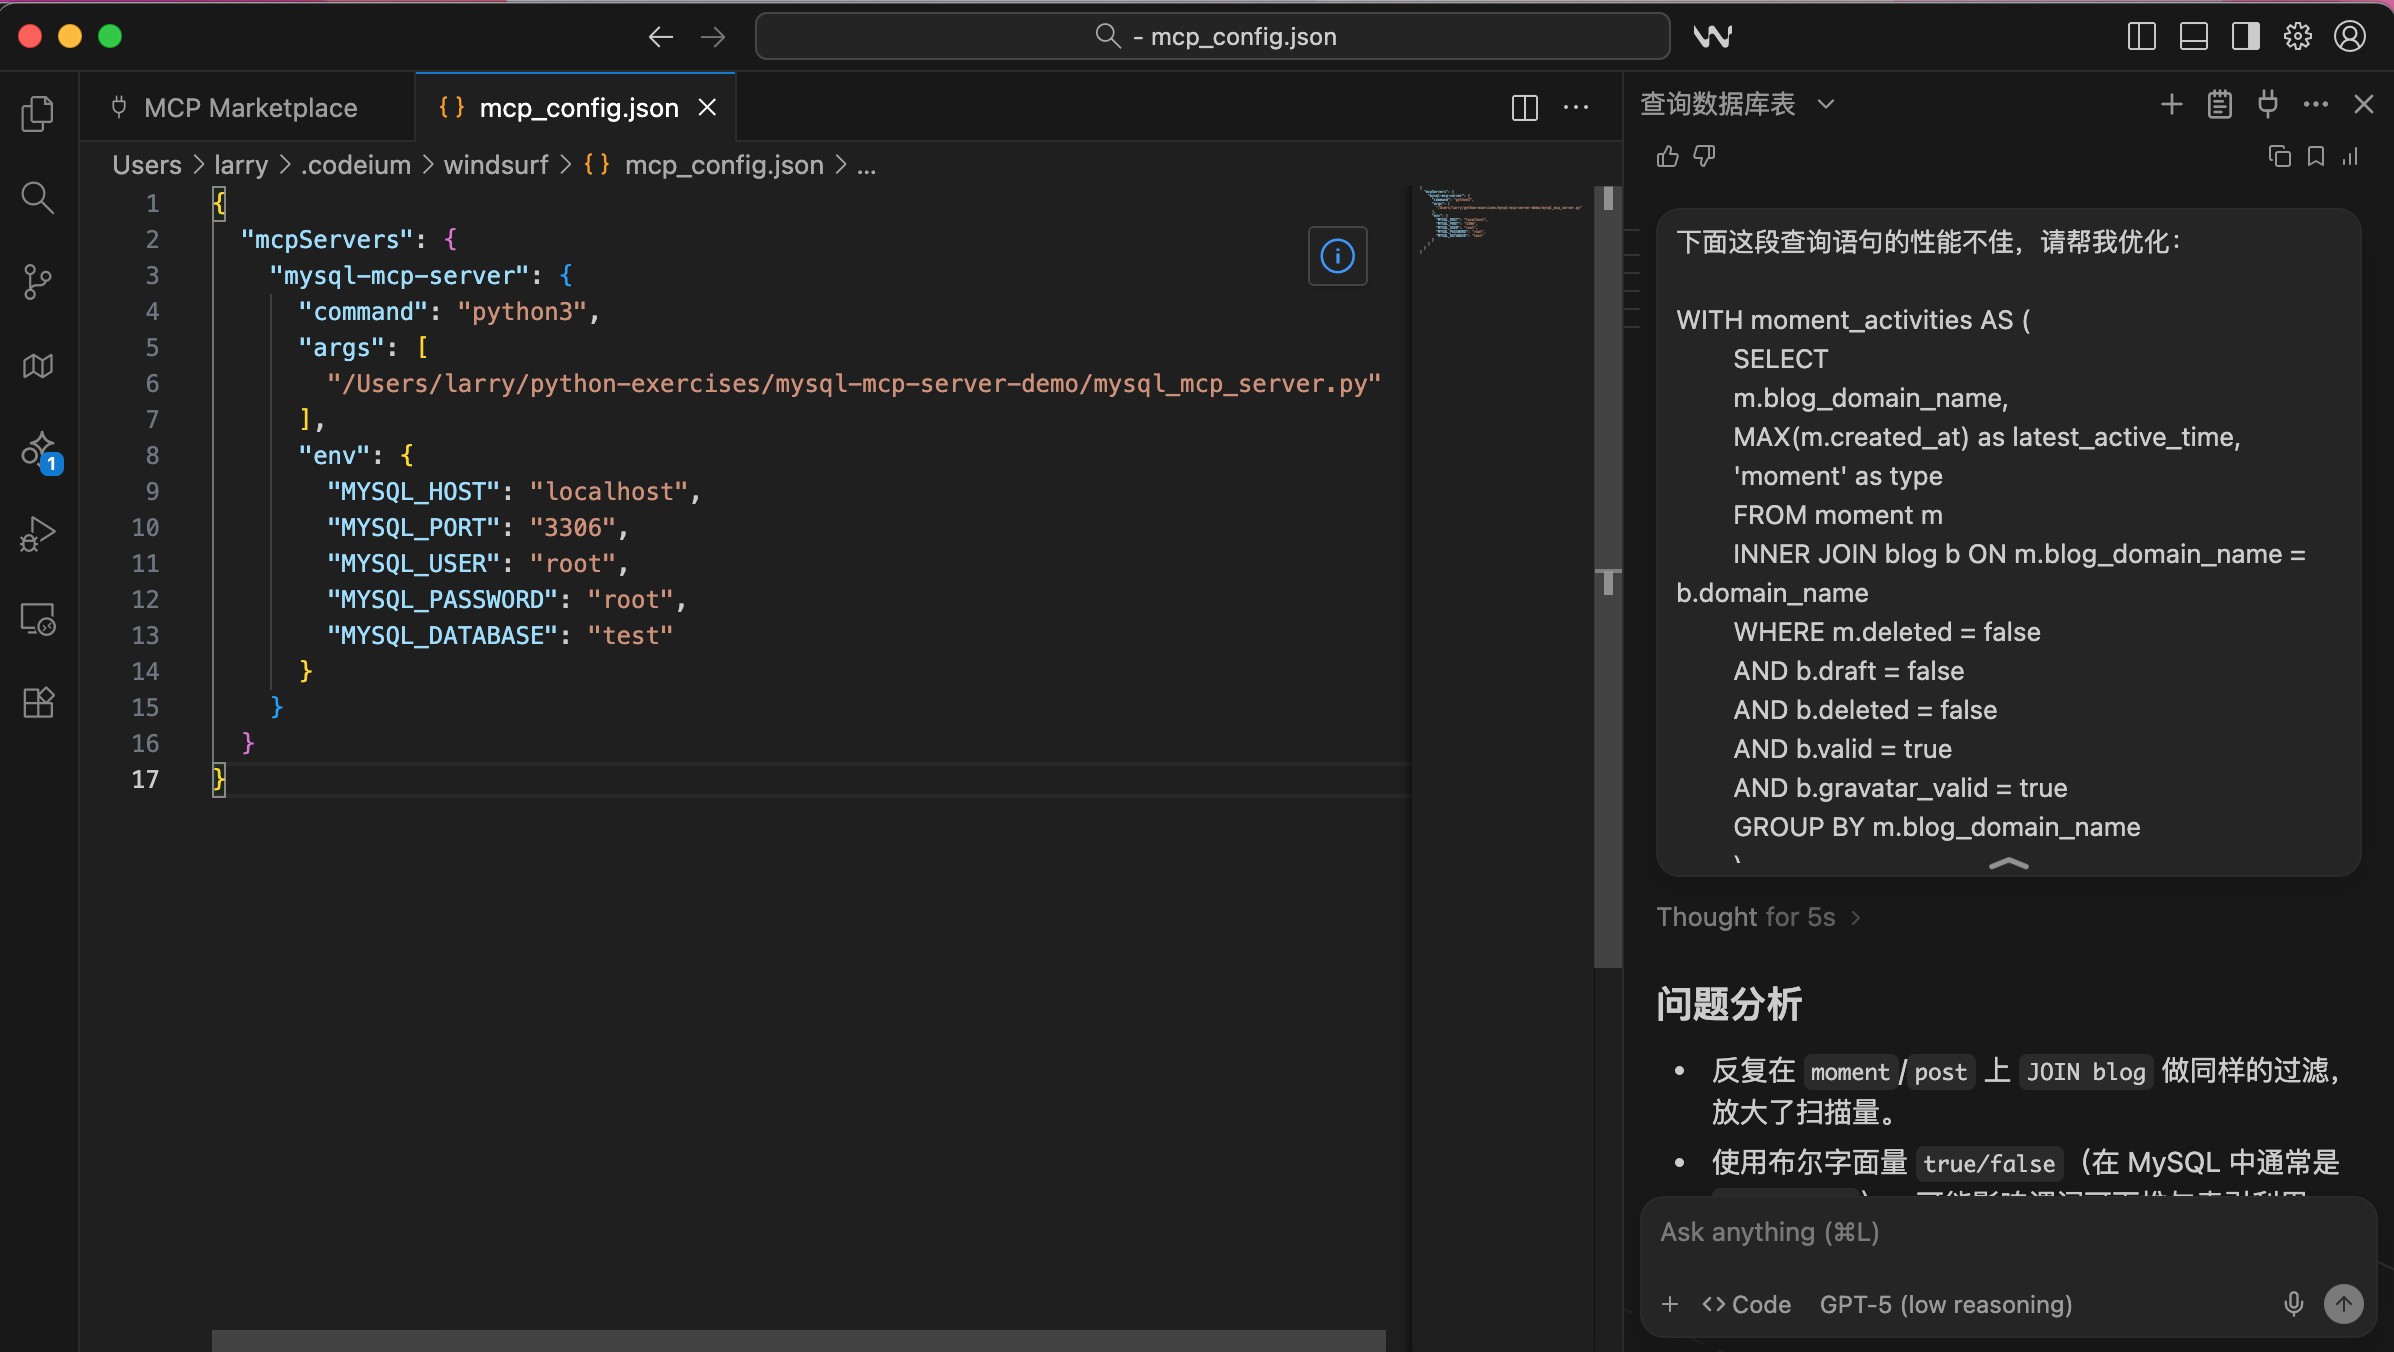
Task: Switch to the MCP Marketplace tab
Action: pos(250,107)
